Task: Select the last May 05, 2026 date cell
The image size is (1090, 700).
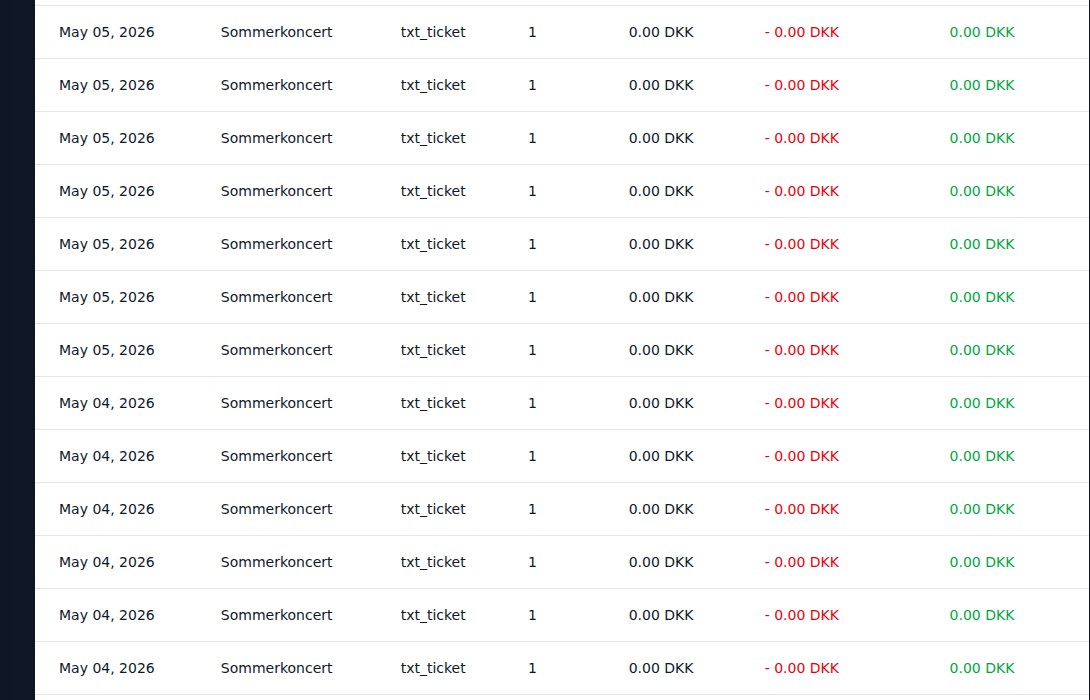Action: (106, 350)
